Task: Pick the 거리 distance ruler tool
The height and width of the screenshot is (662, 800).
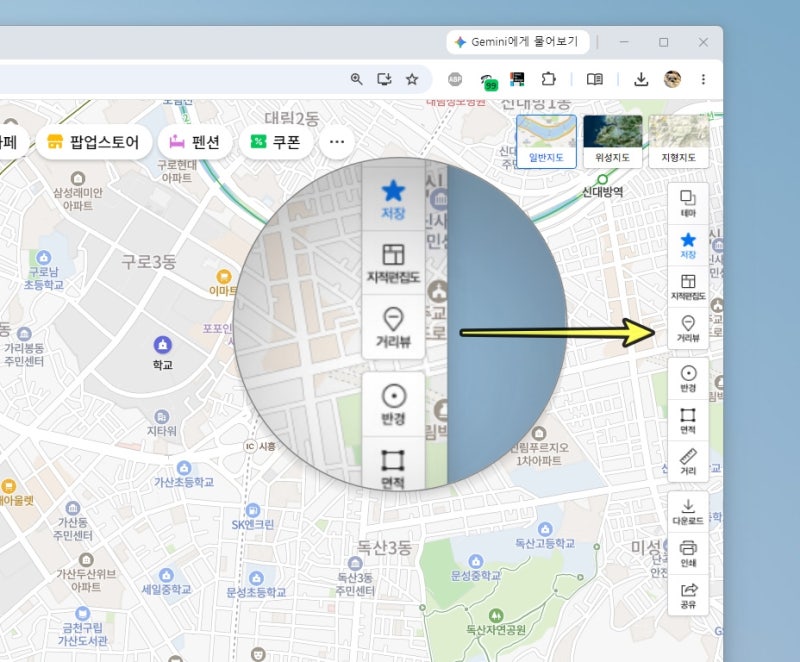Action: [x=688, y=462]
